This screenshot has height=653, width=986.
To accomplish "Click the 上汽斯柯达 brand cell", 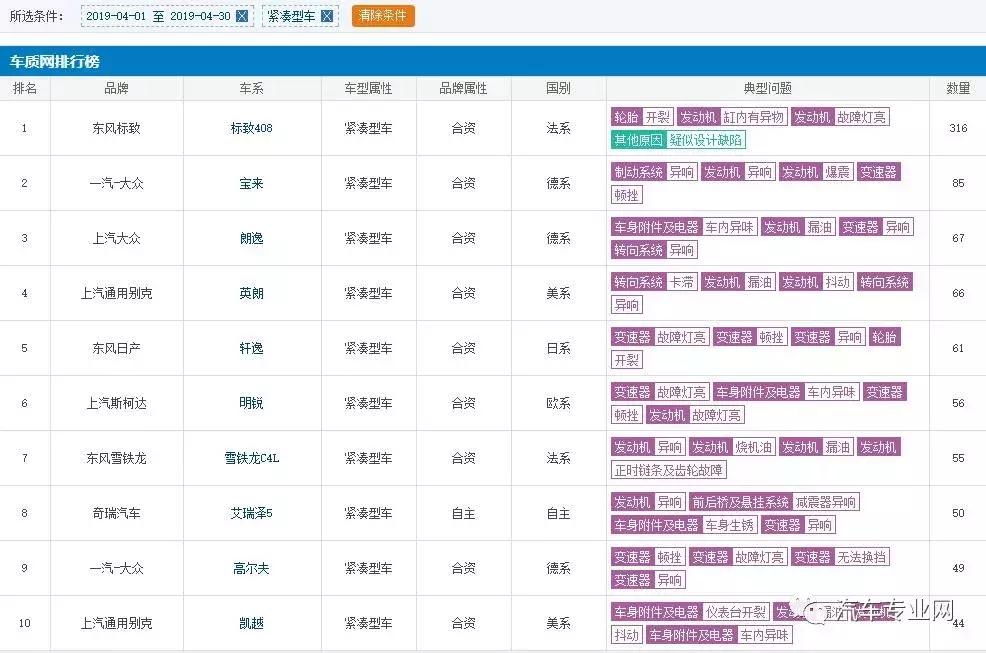I will (x=116, y=403).
